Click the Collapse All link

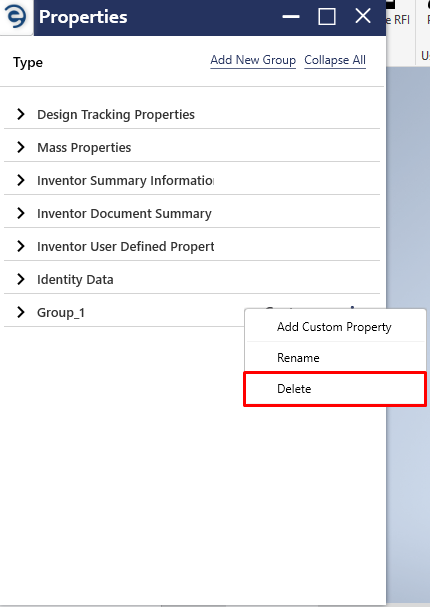click(x=335, y=60)
